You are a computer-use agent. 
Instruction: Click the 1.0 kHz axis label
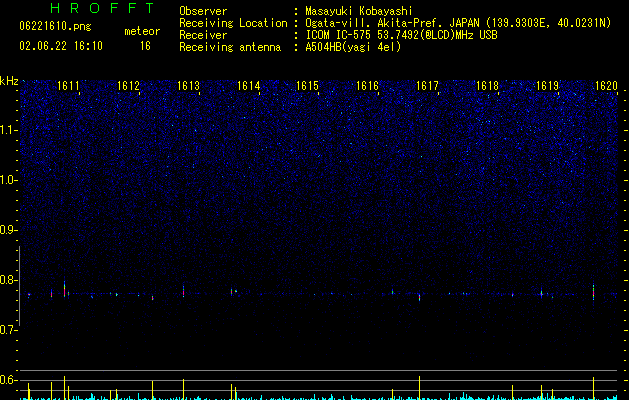(9, 180)
